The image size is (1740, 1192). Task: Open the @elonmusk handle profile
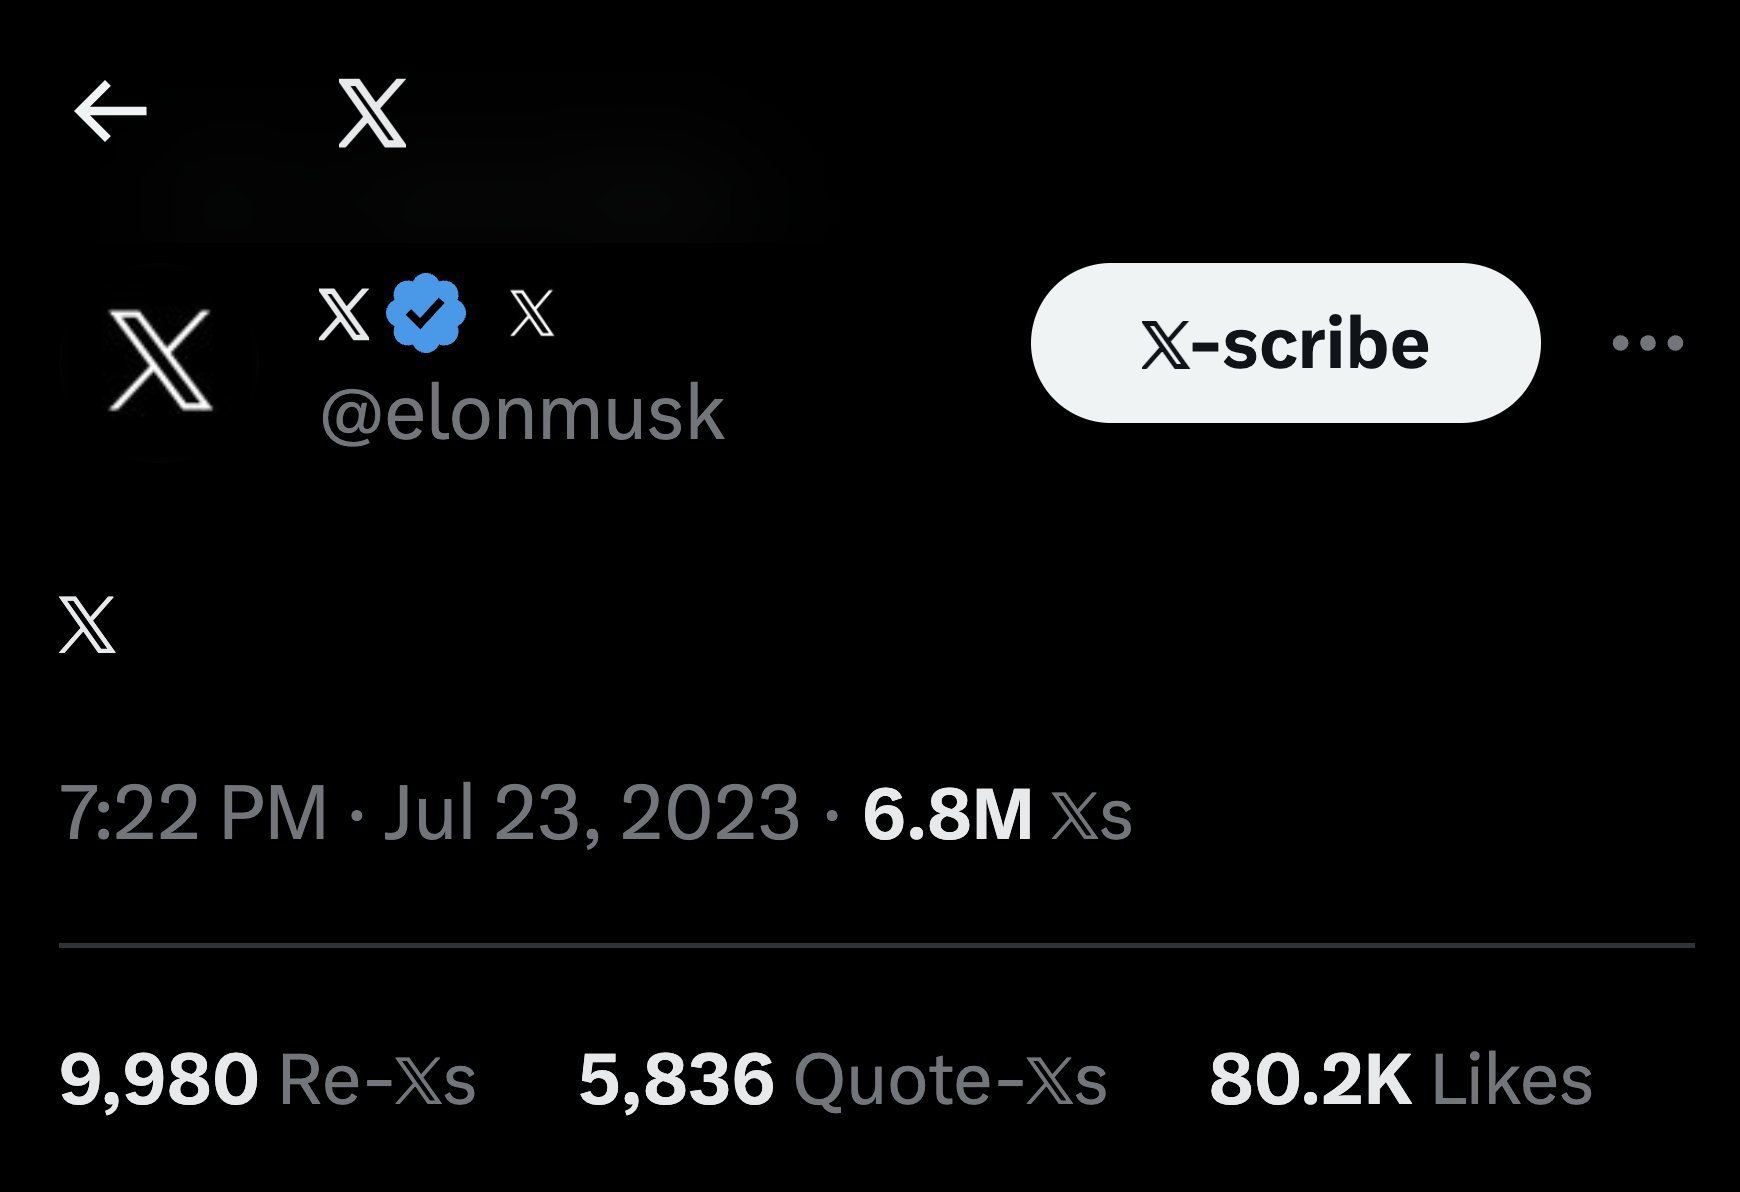[x=522, y=413]
